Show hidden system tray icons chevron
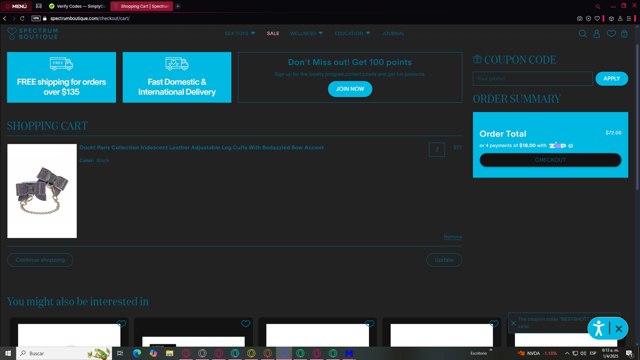640x360 pixels. pyautogui.click(x=567, y=353)
